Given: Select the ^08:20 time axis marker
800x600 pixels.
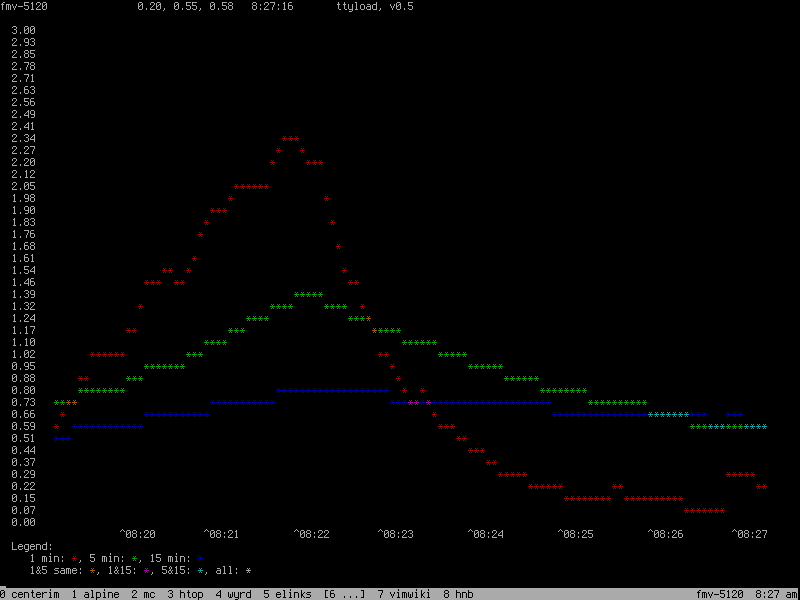Looking at the screenshot, I should tap(138, 534).
